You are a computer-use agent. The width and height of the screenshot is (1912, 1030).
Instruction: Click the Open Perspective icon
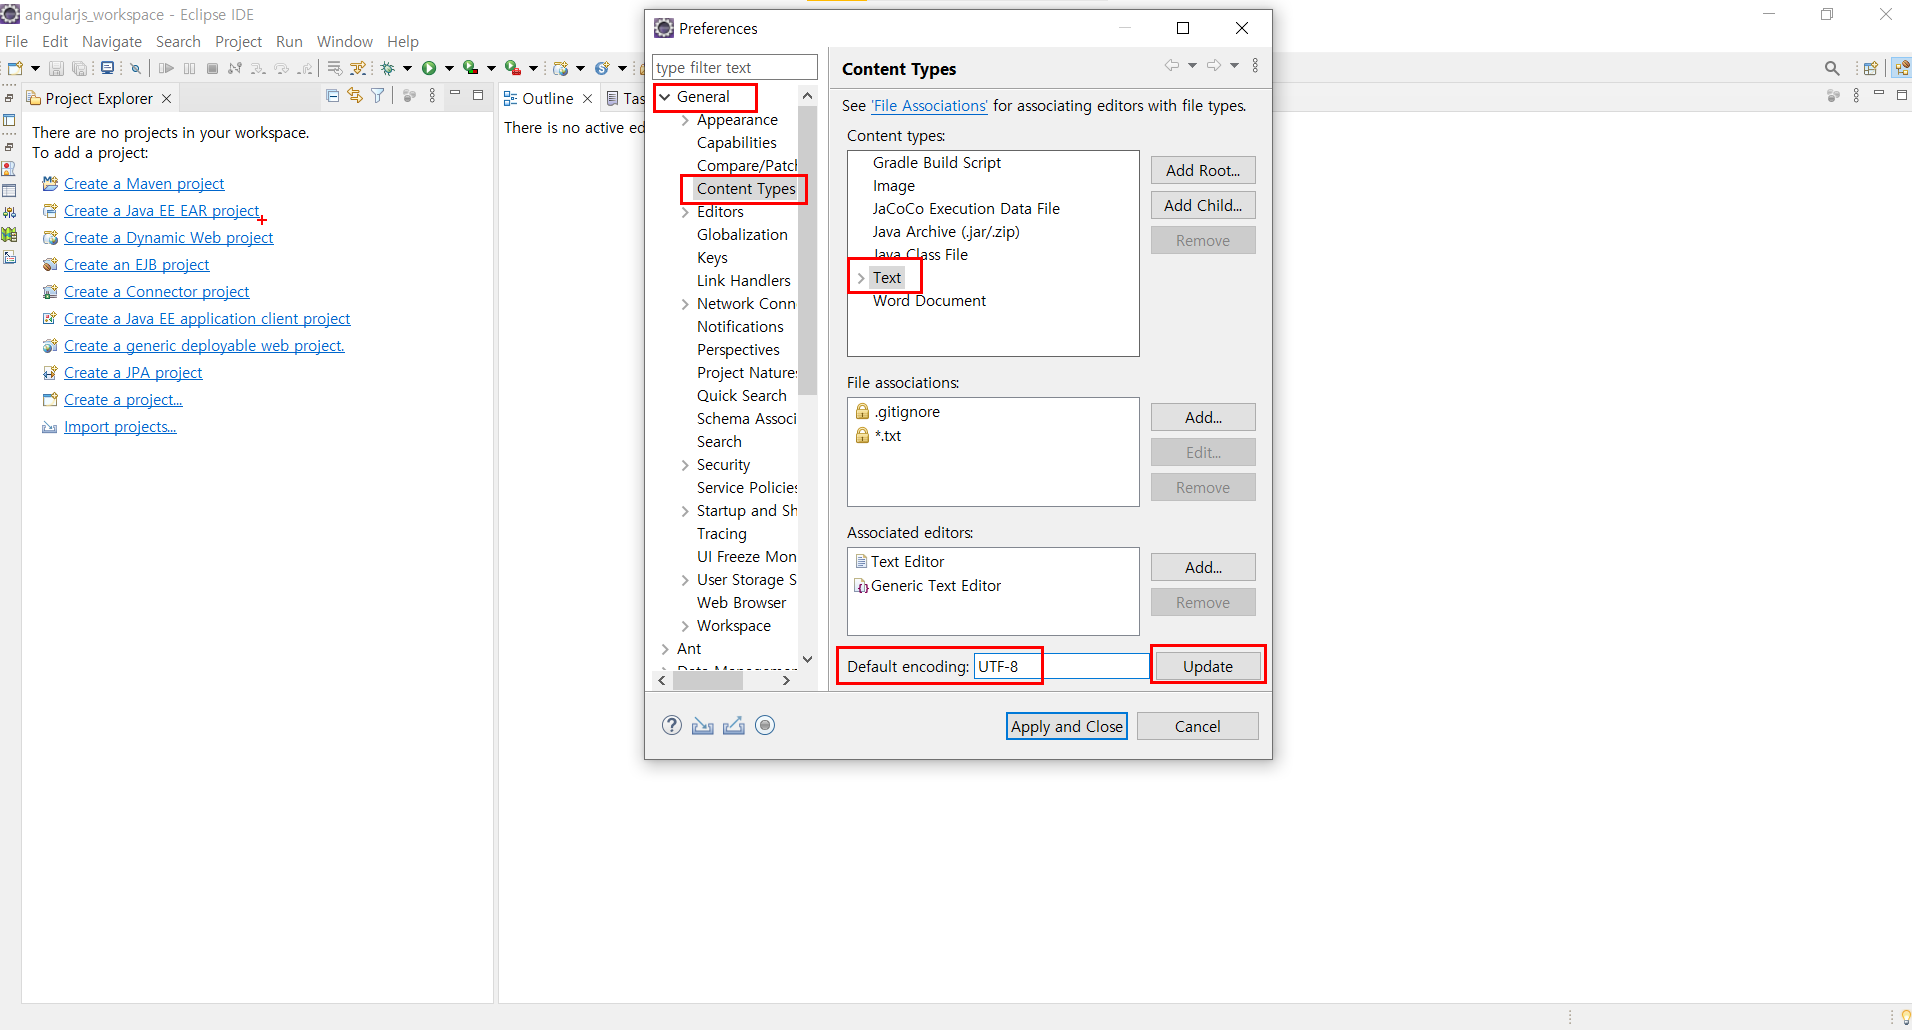(x=1870, y=68)
